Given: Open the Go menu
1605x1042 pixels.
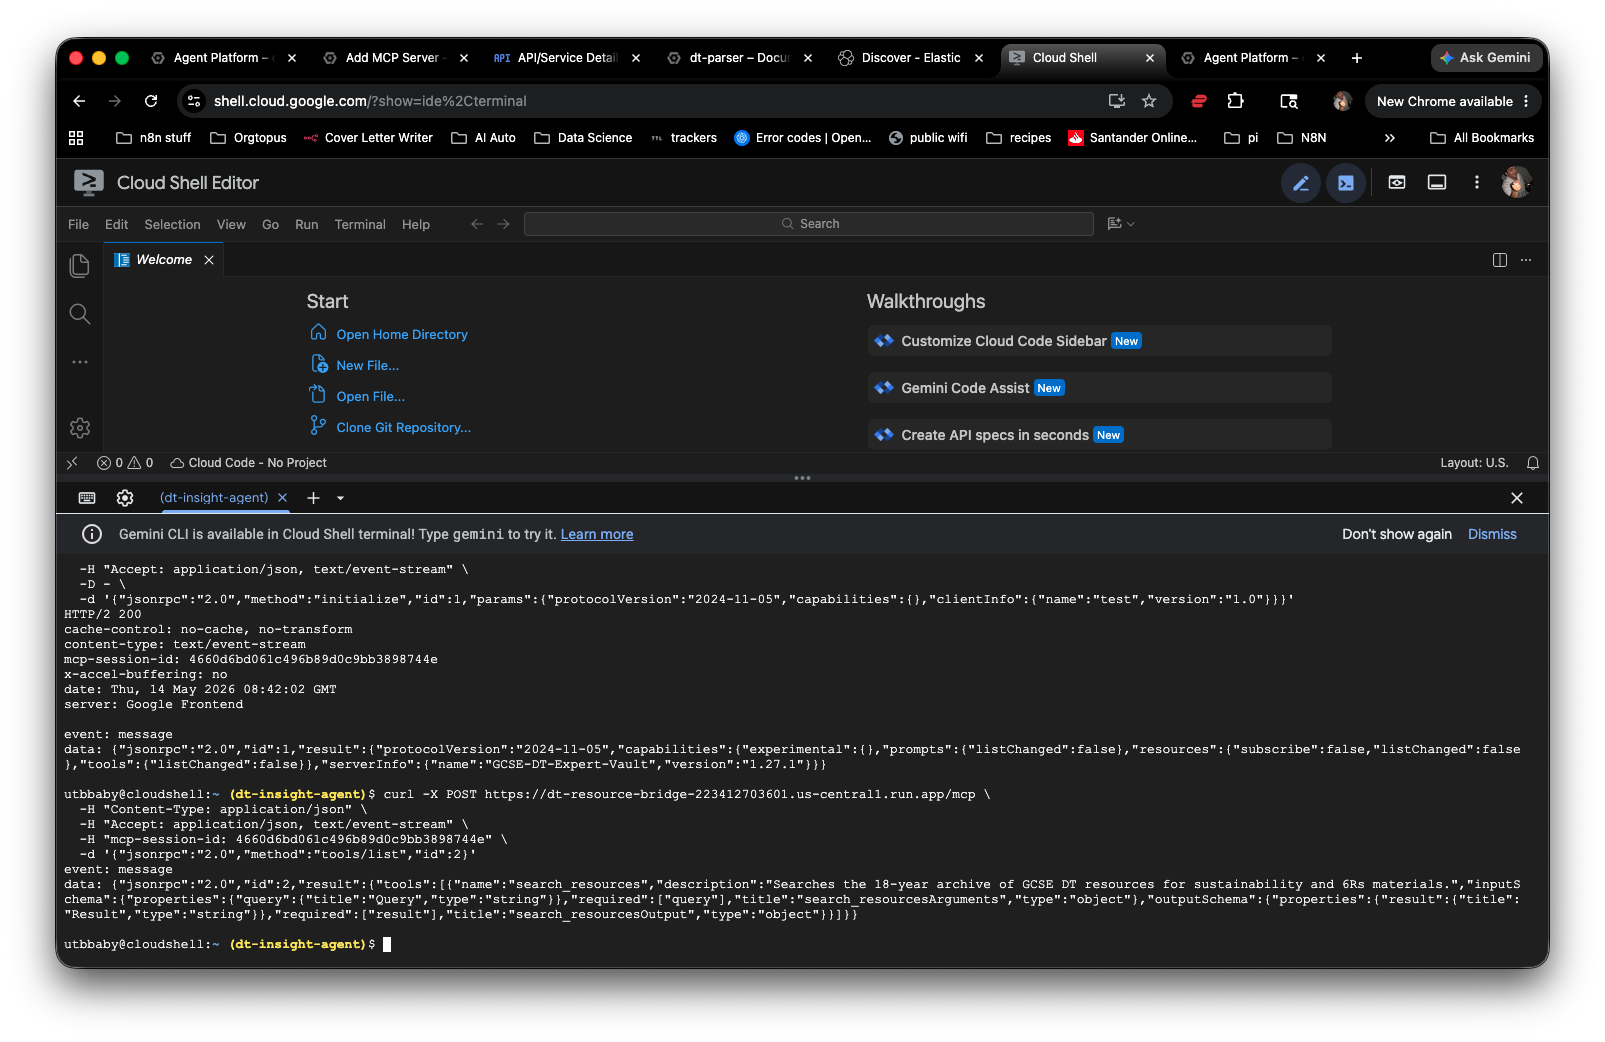Looking at the screenshot, I should (270, 224).
